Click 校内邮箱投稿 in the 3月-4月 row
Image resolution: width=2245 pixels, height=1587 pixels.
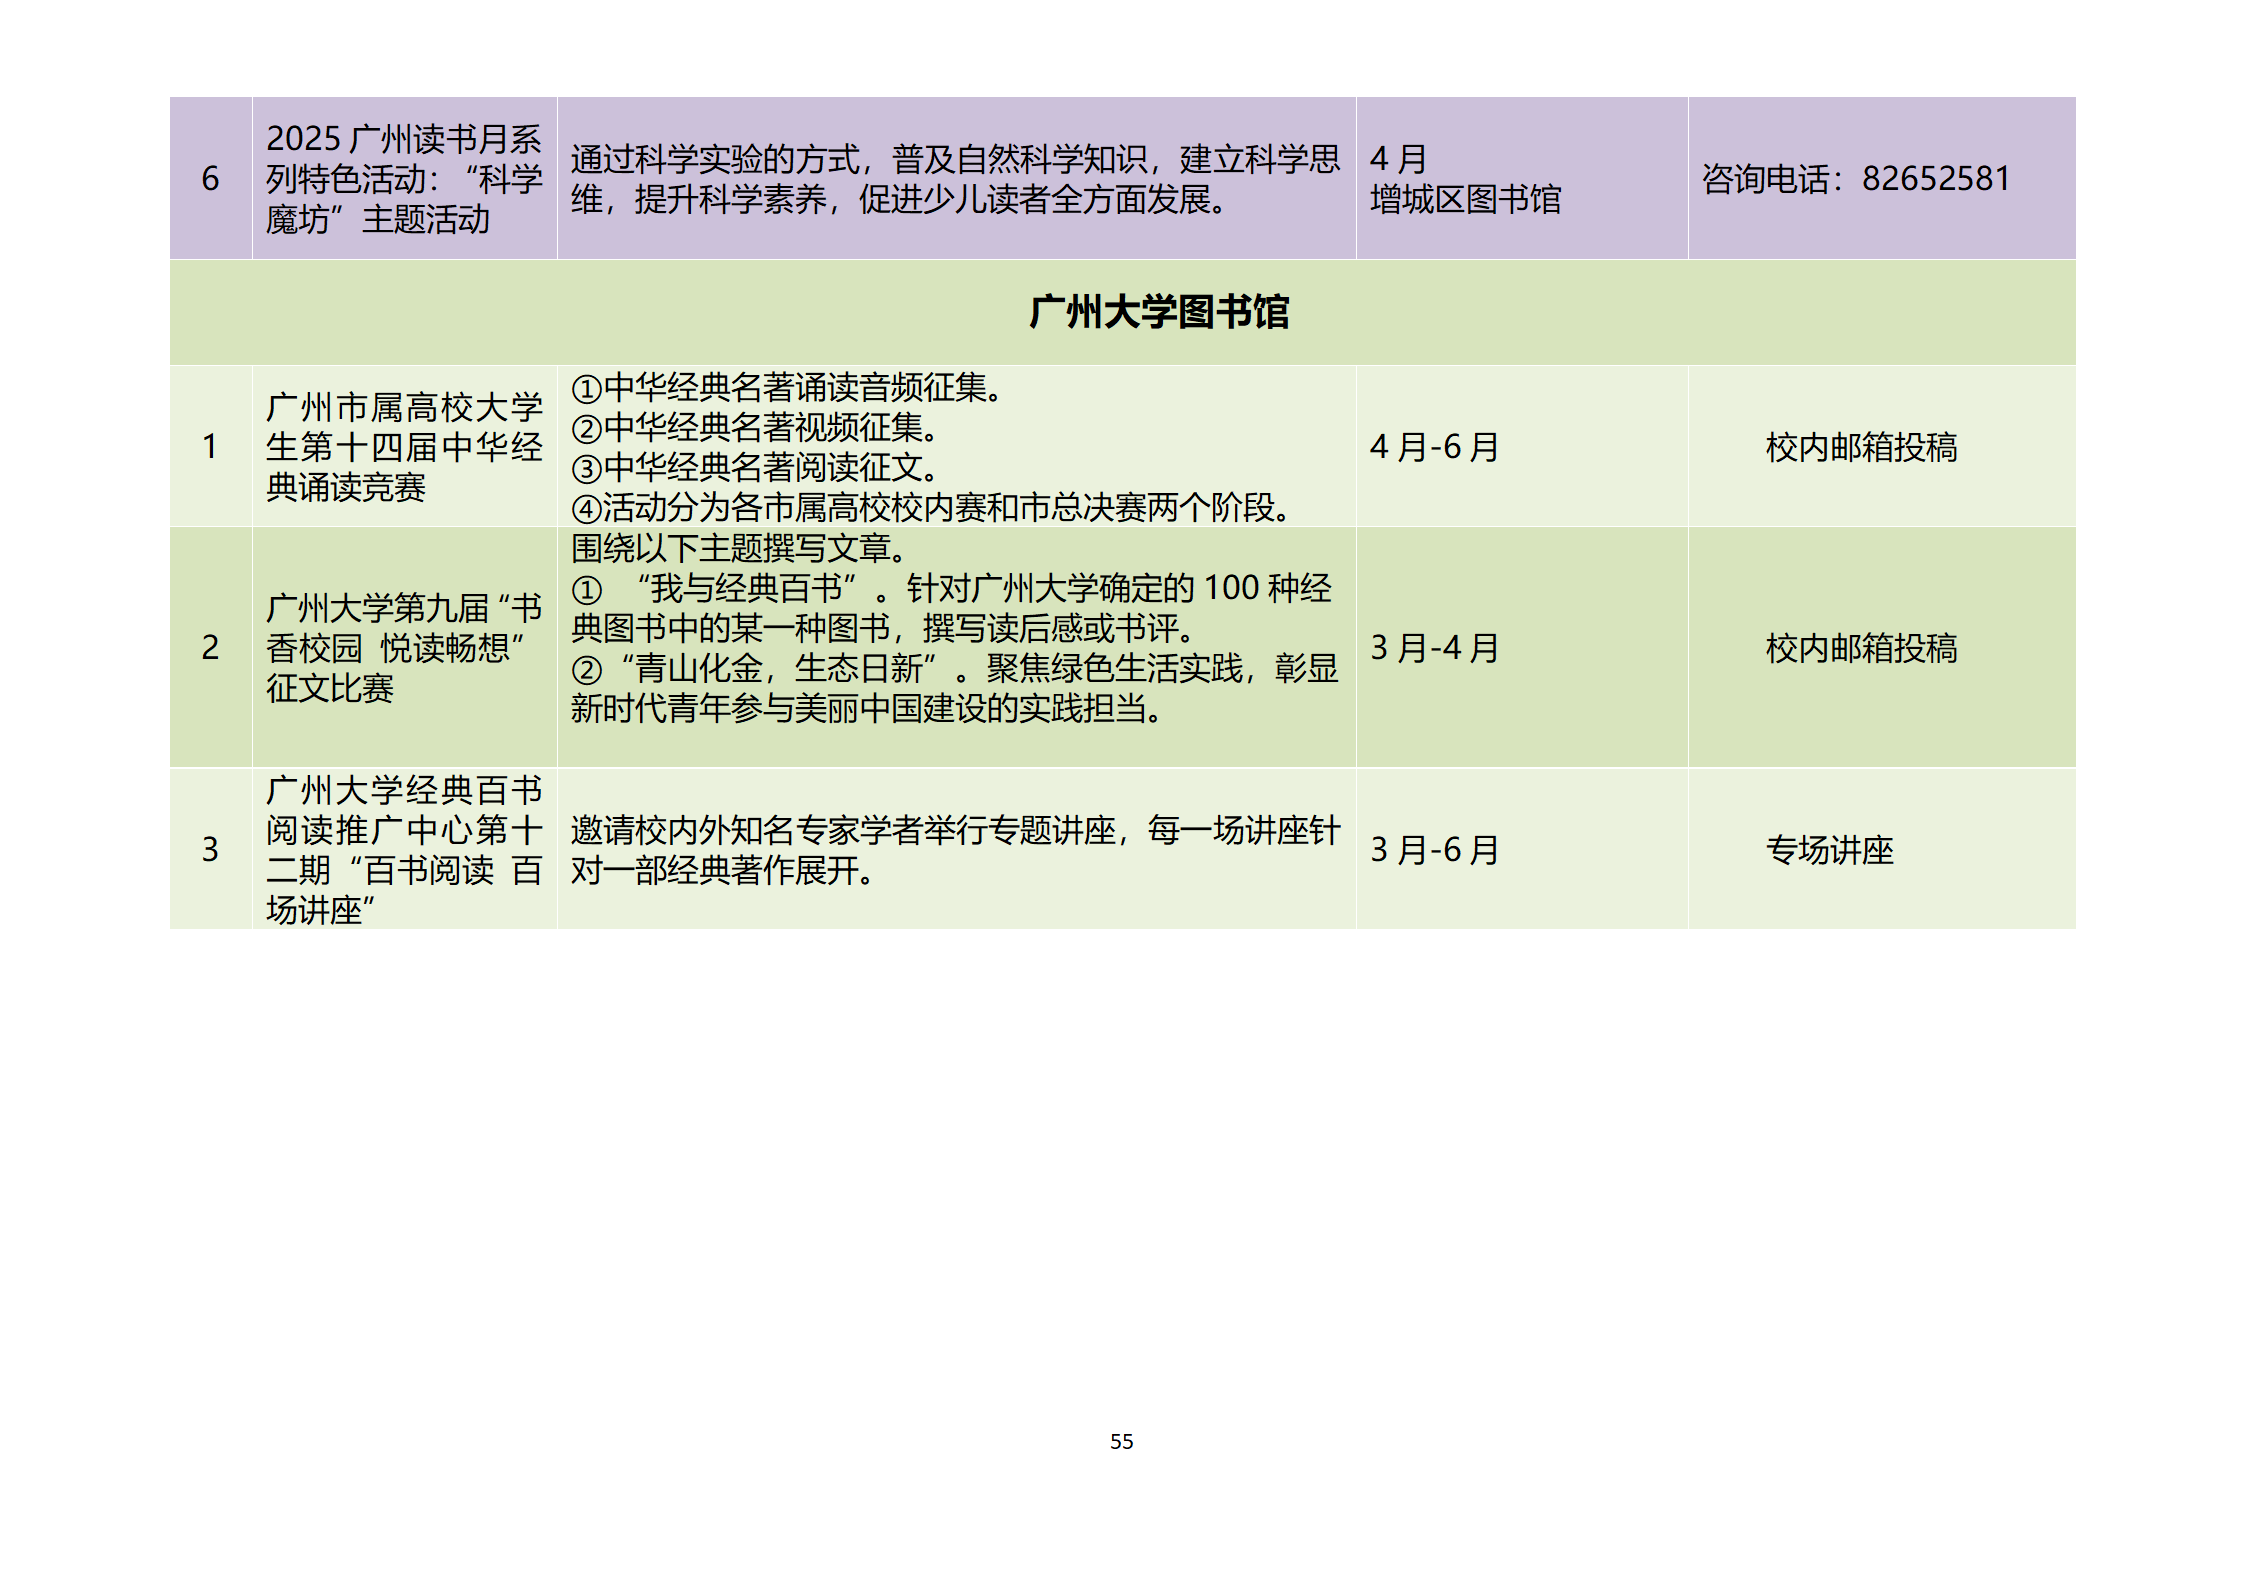[1861, 648]
